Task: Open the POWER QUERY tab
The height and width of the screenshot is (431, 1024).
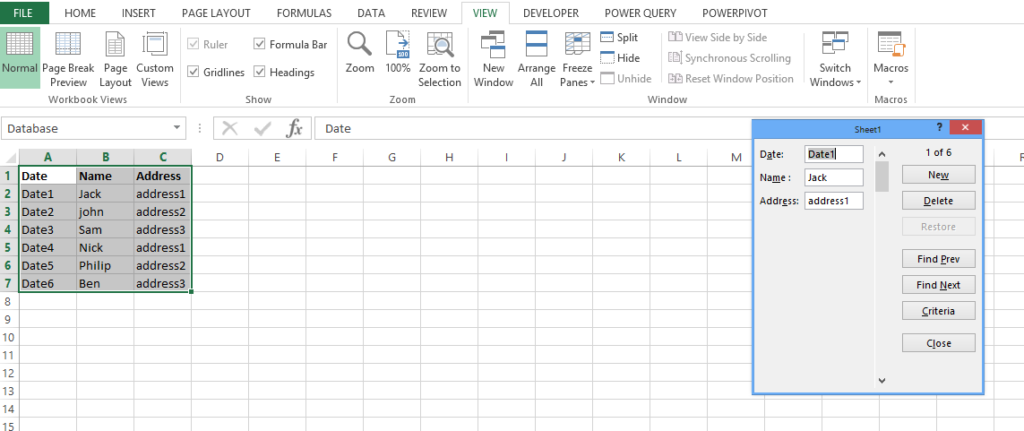Action: tap(640, 13)
